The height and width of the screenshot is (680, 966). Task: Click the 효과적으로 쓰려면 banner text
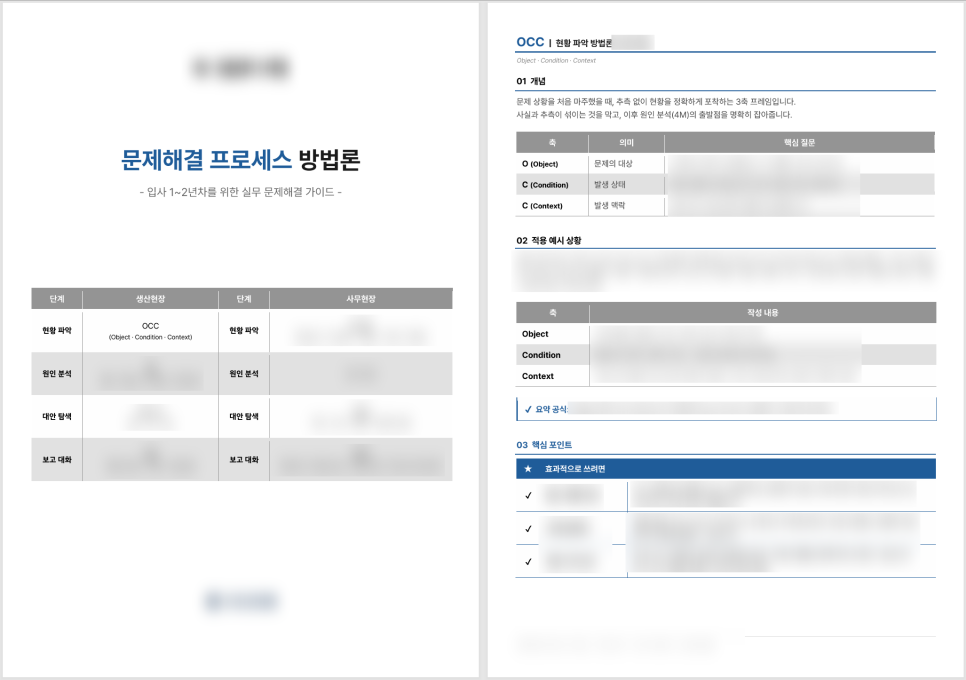click(575, 469)
